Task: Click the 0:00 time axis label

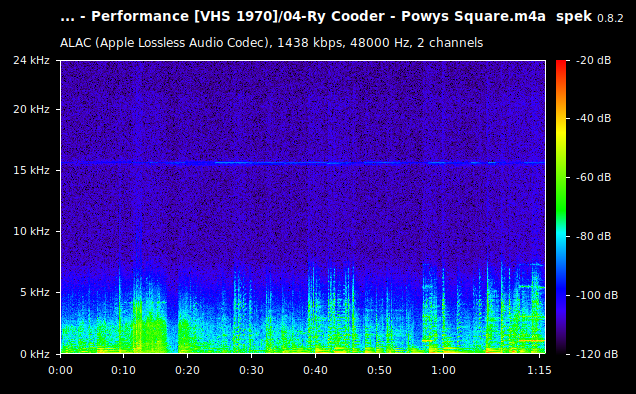Action: click(x=60, y=370)
